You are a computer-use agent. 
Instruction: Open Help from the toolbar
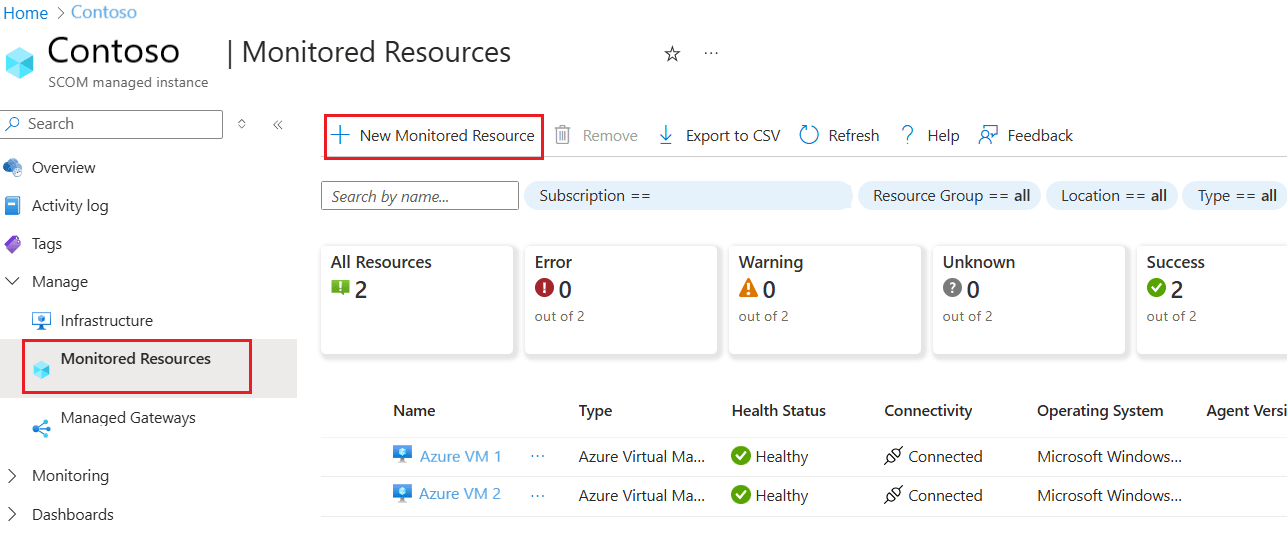click(930, 135)
